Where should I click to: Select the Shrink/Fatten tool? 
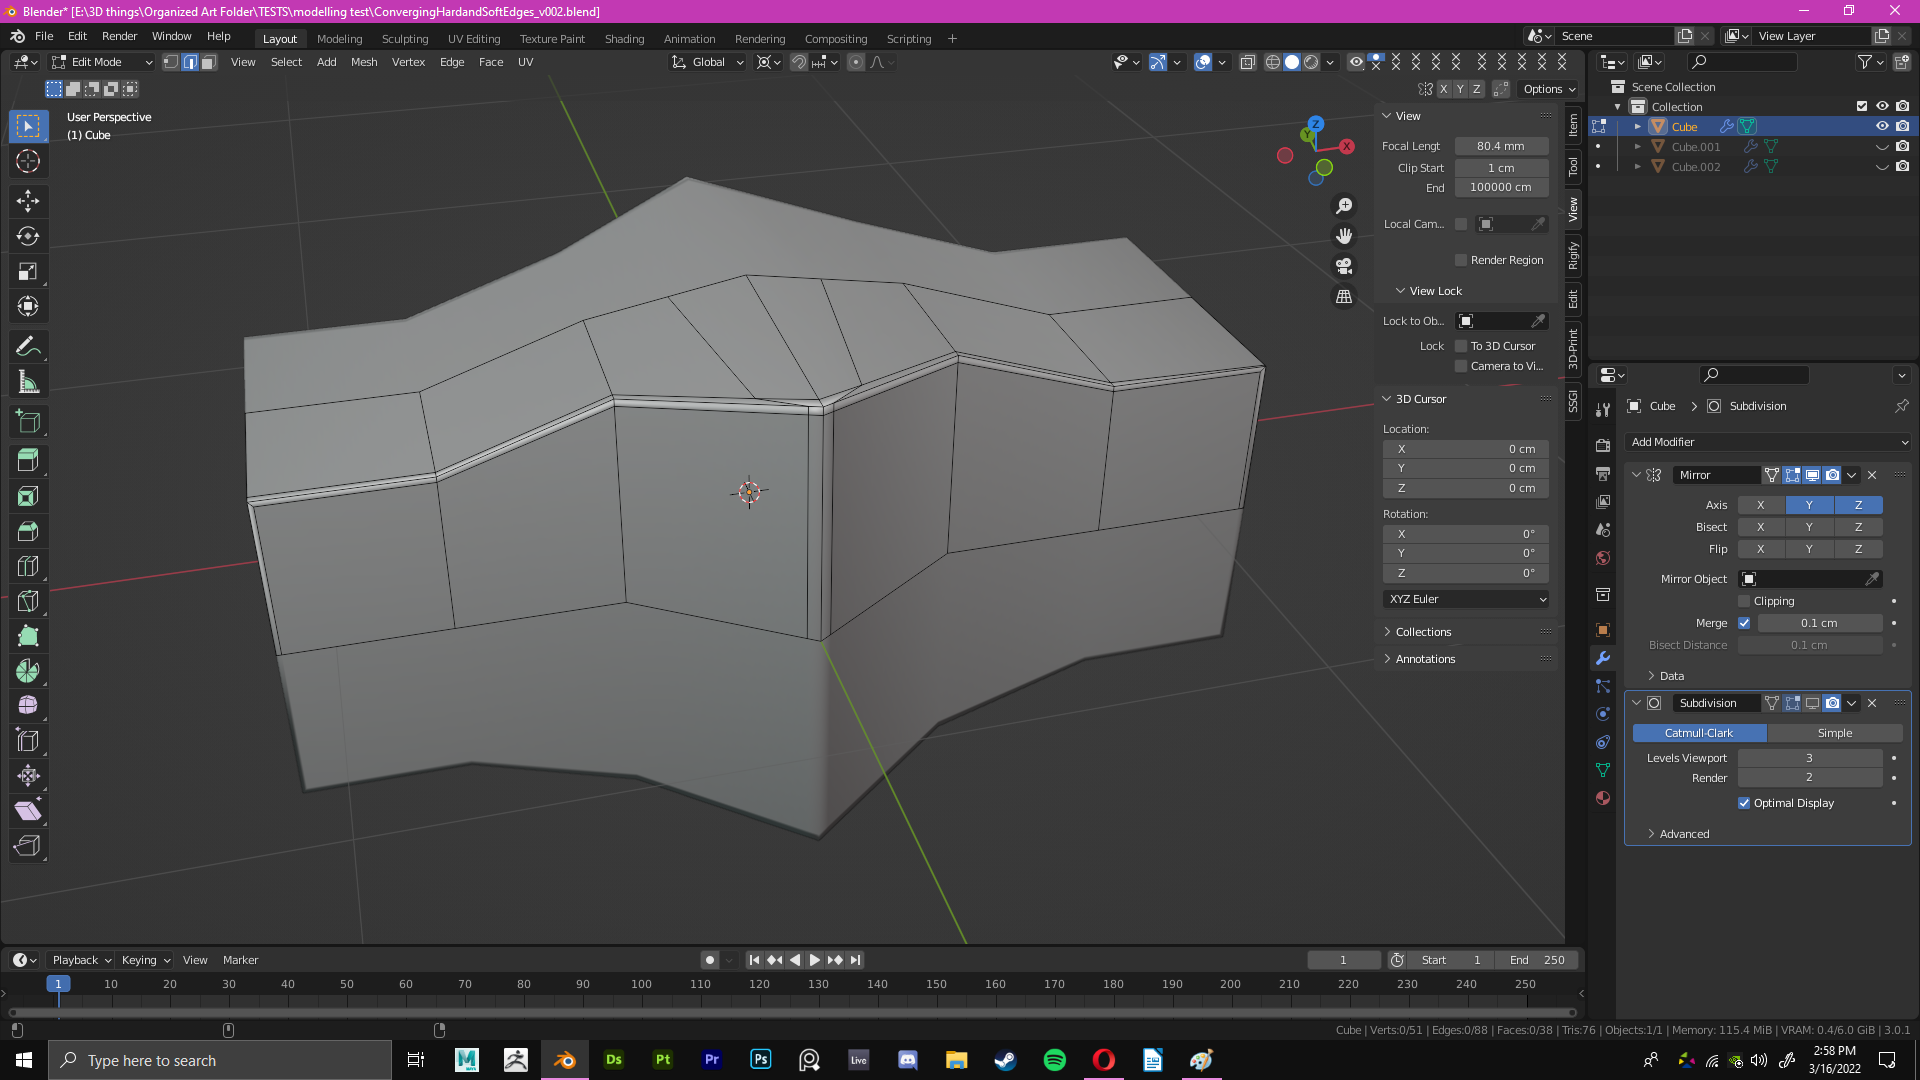pos(28,776)
